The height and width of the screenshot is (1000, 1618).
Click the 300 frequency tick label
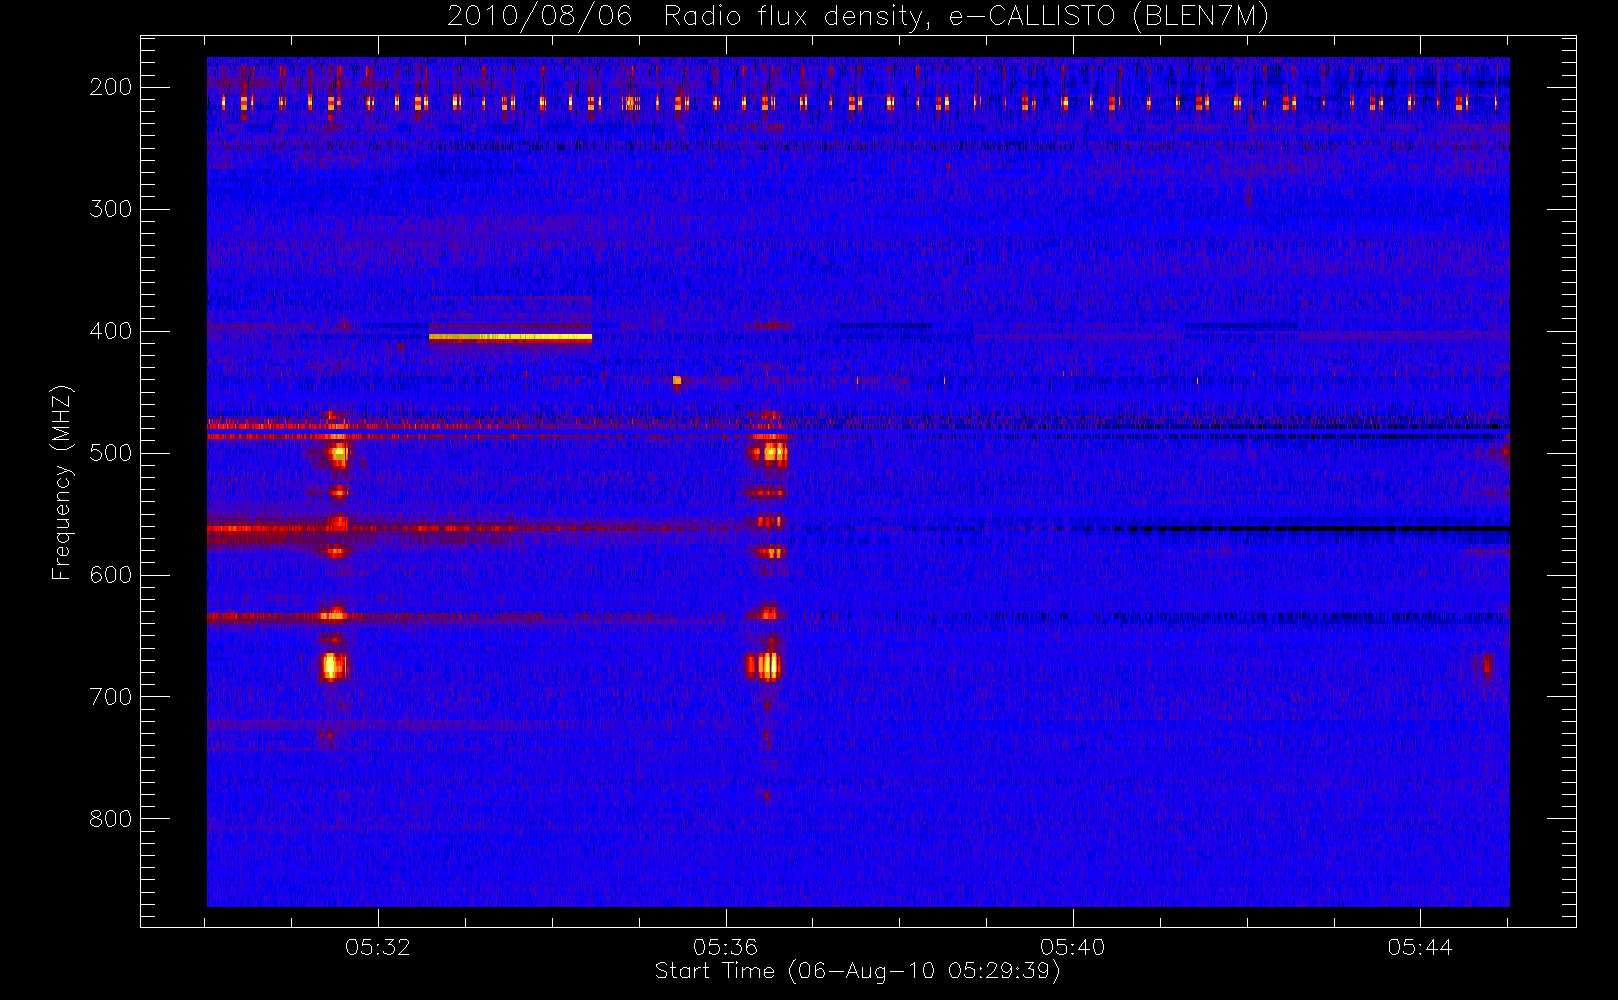[111, 209]
